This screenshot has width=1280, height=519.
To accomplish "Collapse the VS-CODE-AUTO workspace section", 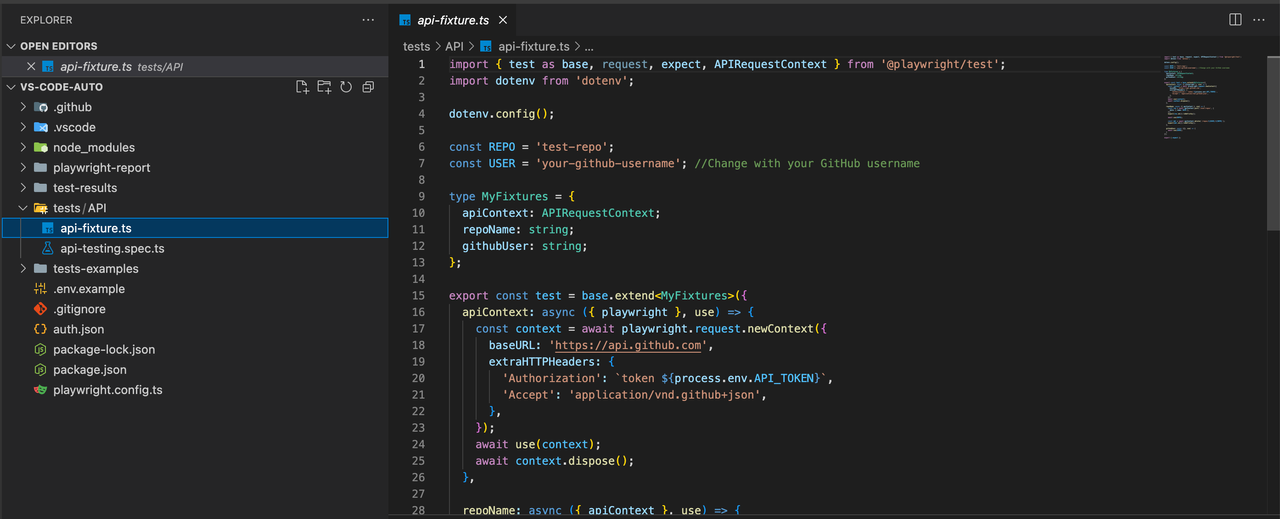I will coord(11,87).
